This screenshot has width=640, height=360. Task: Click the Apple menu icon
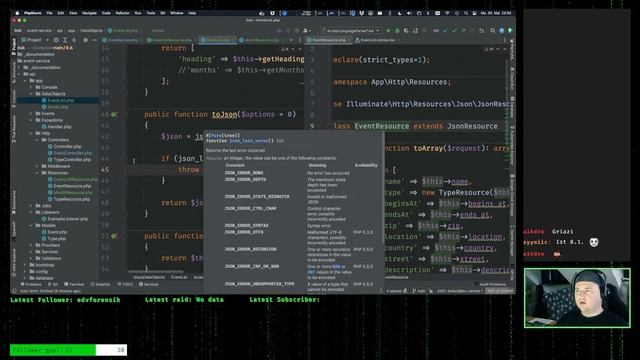coord(17,13)
